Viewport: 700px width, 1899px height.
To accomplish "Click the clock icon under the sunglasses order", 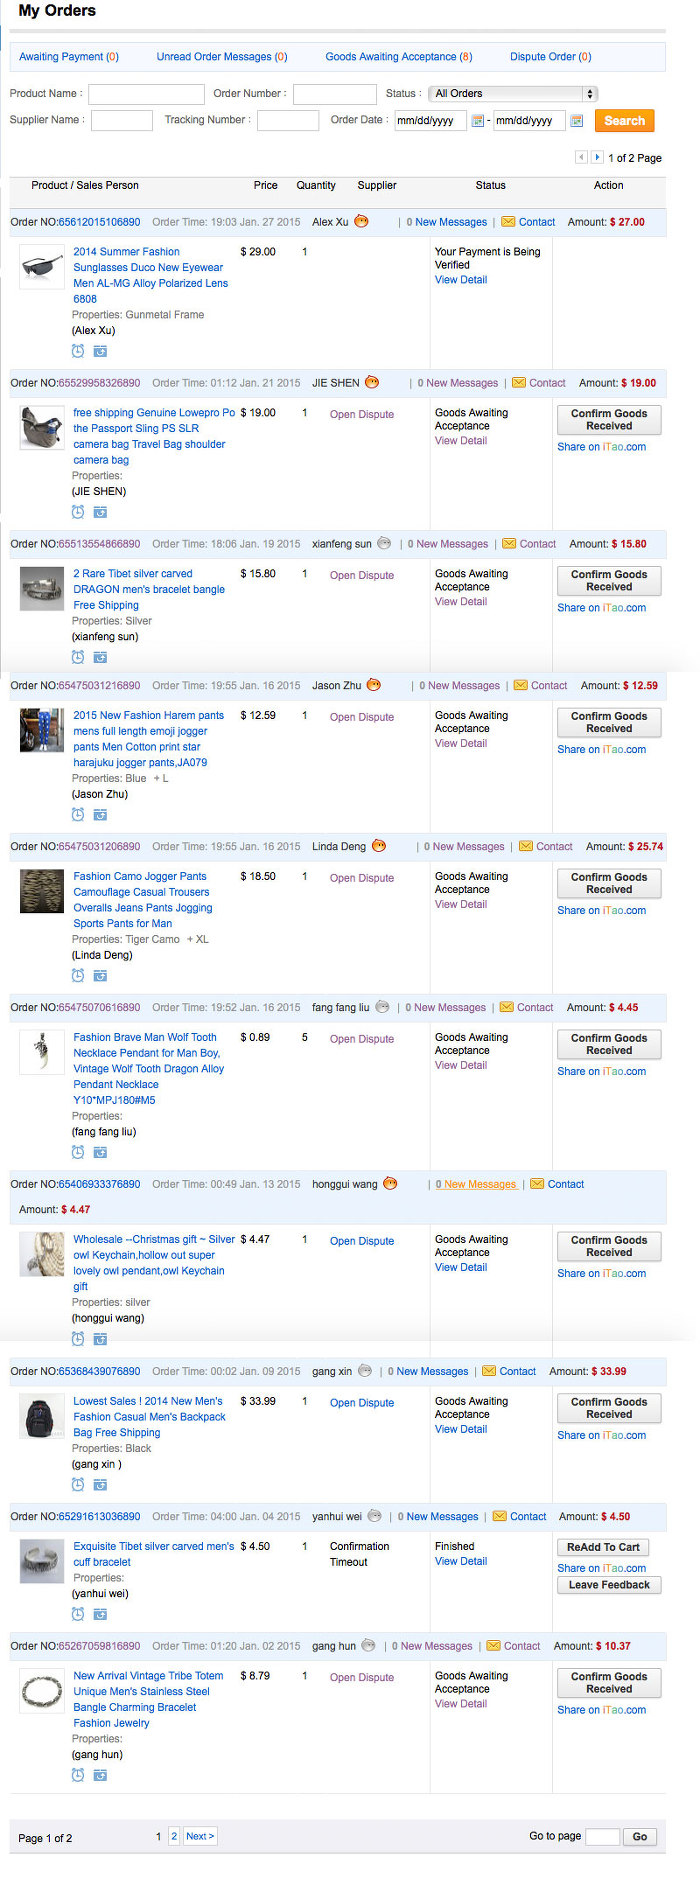I will [78, 351].
